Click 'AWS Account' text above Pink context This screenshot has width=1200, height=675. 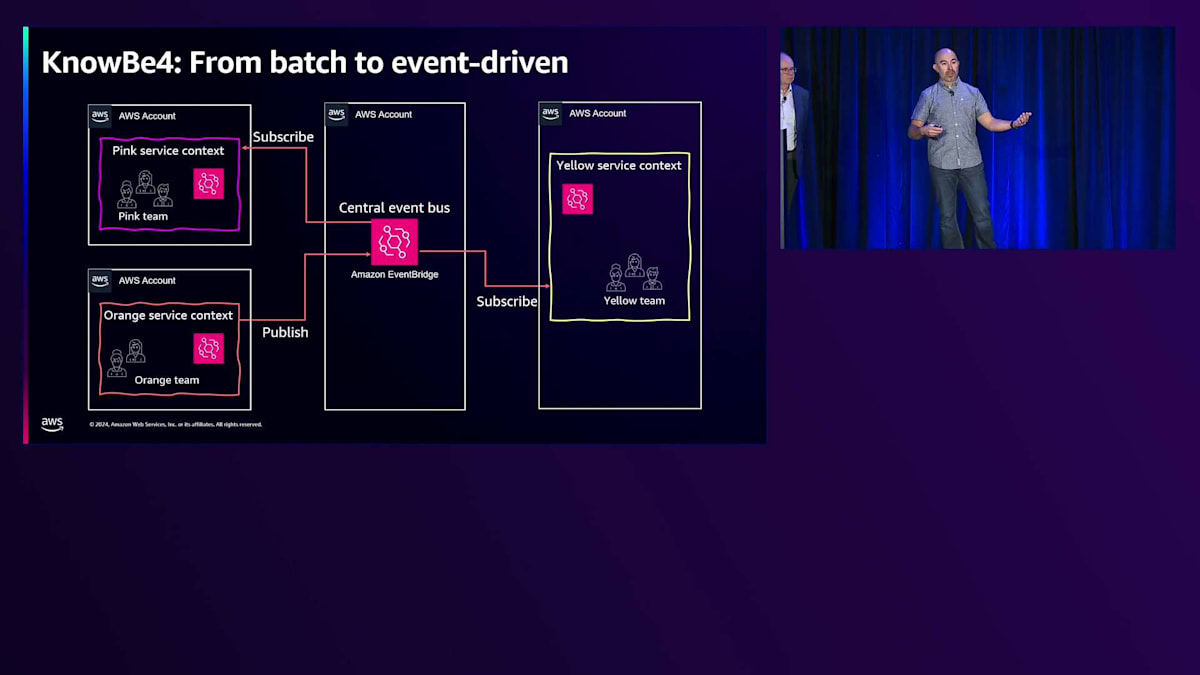coord(147,116)
